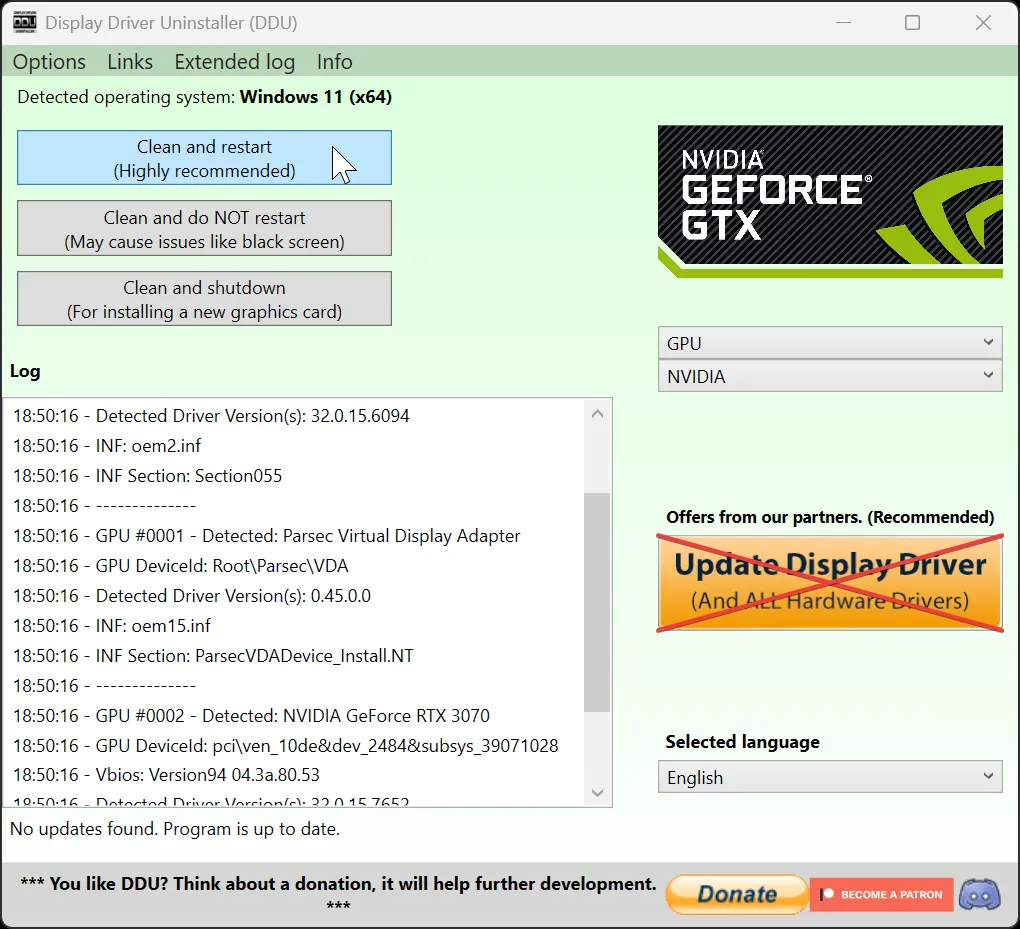The image size is (1020, 929).
Task: Open the Links menu
Action: point(130,62)
